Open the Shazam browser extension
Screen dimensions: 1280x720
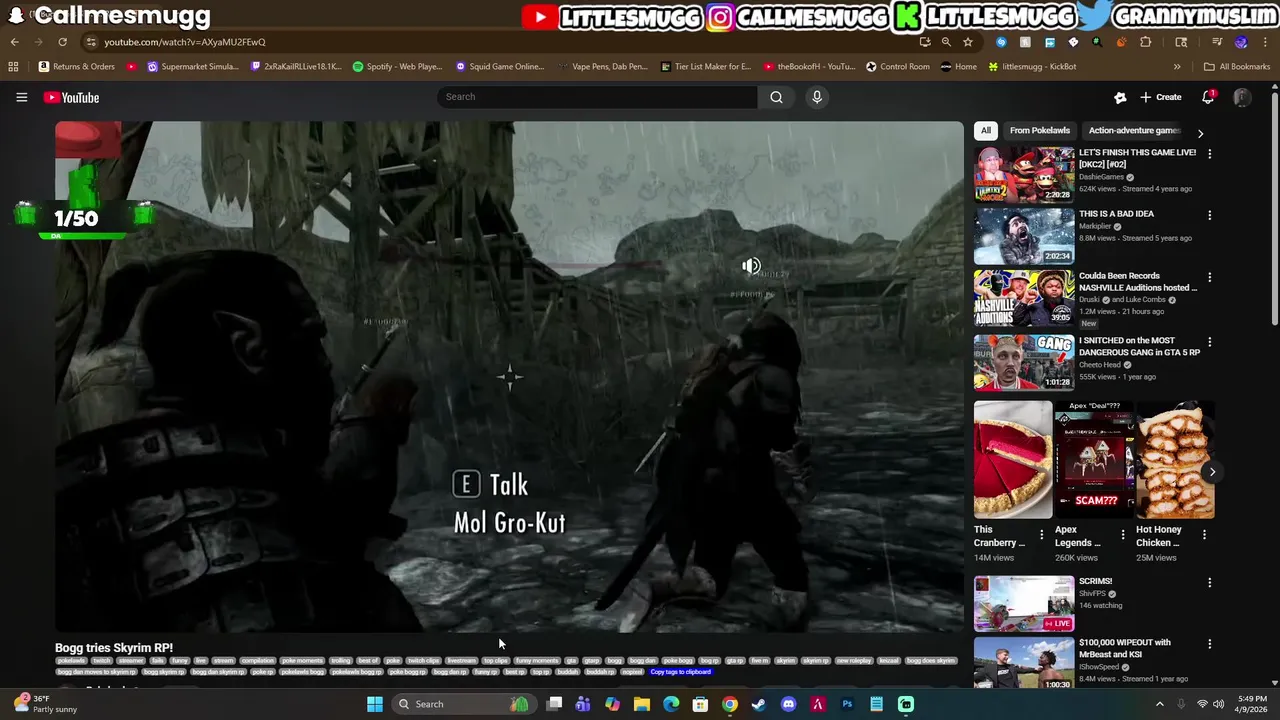point(1001,42)
